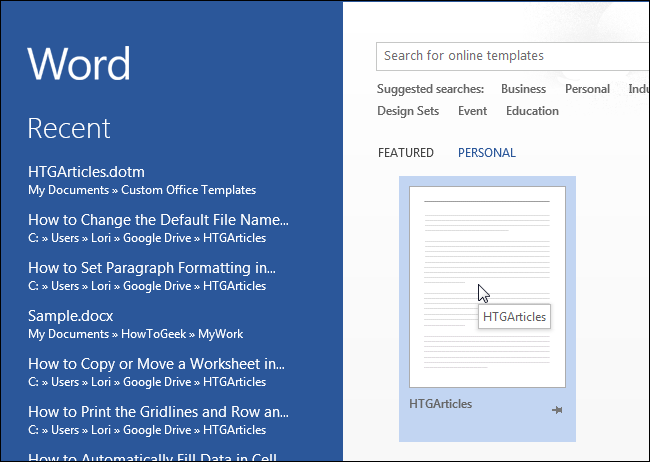This screenshot has width=650, height=462.
Task: Click the Search for online templates field
Action: tap(513, 56)
